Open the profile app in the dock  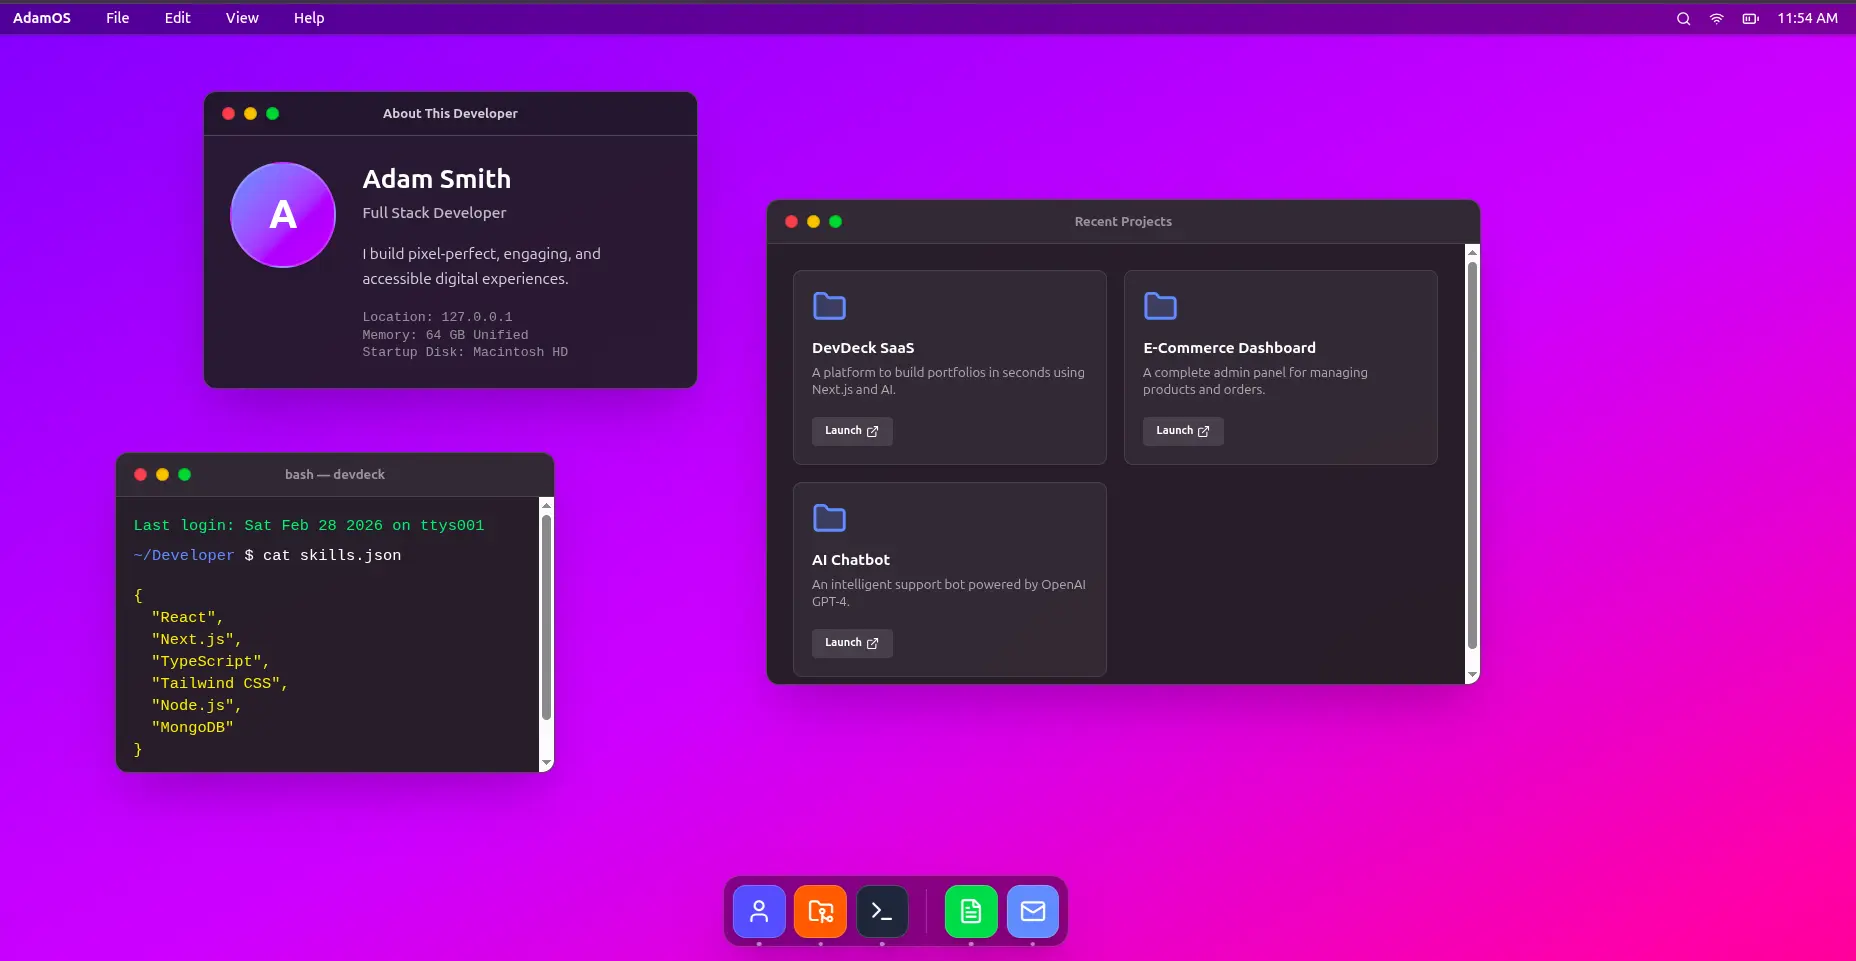759,911
